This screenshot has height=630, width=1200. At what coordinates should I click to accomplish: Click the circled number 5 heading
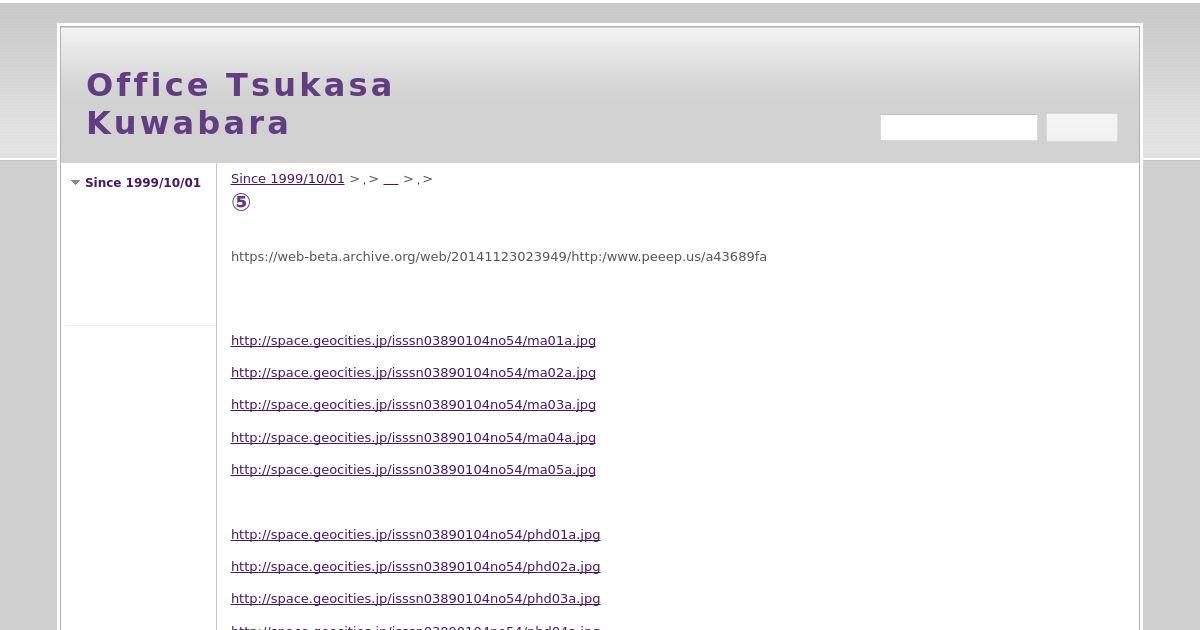pyautogui.click(x=241, y=203)
